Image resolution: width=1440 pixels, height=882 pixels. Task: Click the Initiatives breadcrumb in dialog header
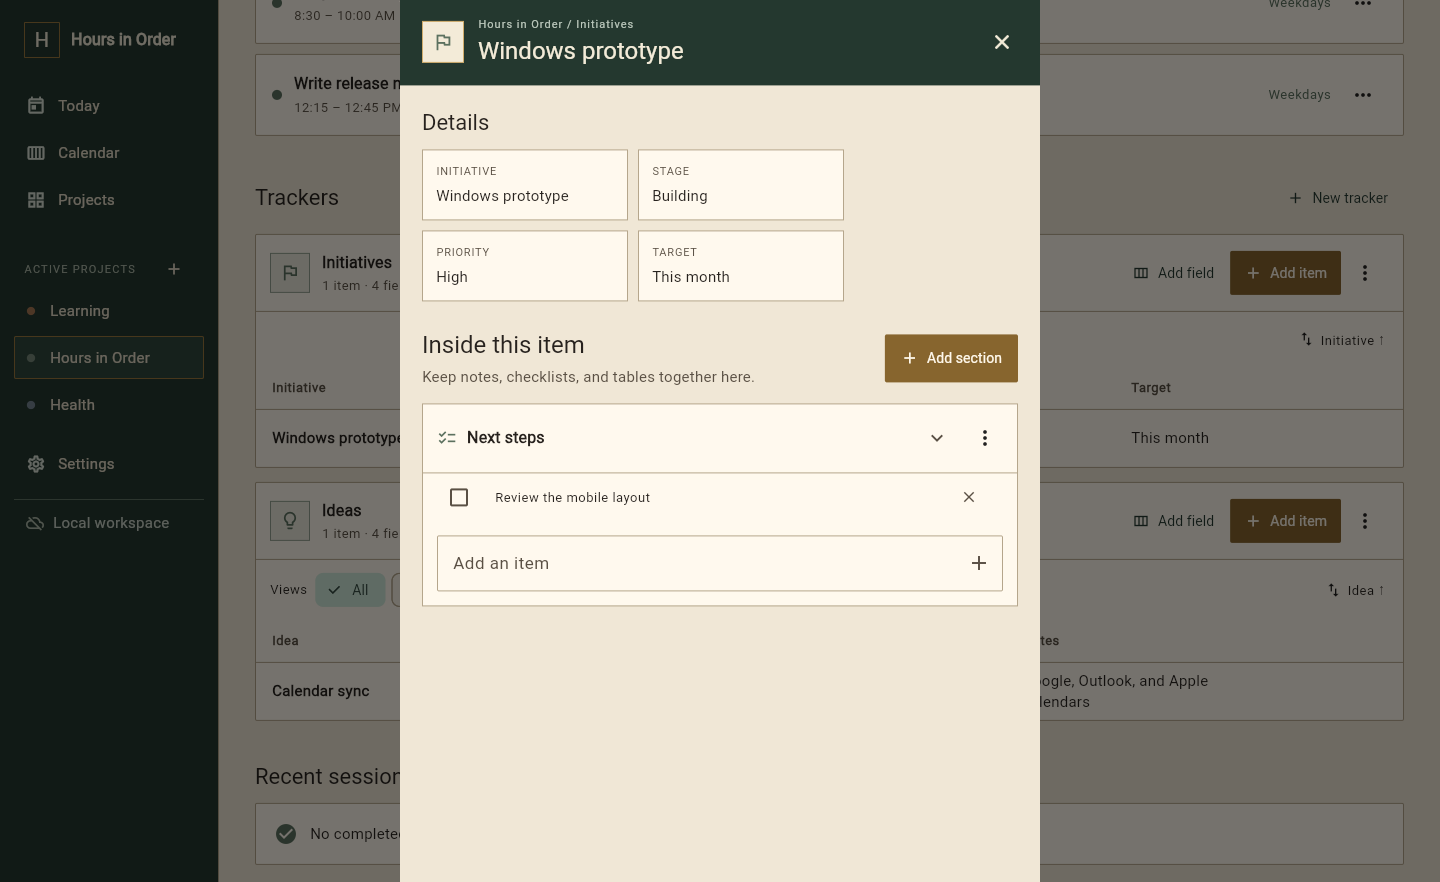pyautogui.click(x=605, y=24)
